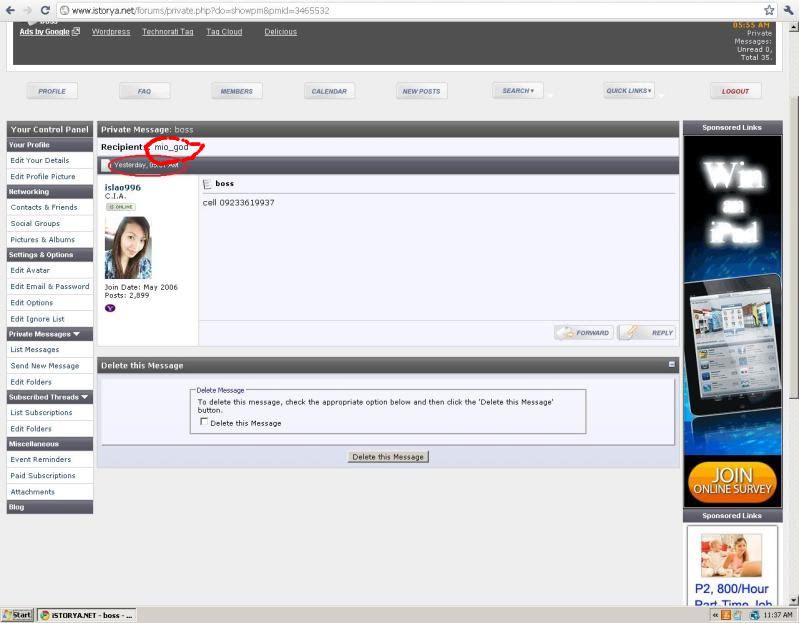Click the message icon beside the boss title
The width and height of the screenshot is (799, 623).
tap(207, 184)
